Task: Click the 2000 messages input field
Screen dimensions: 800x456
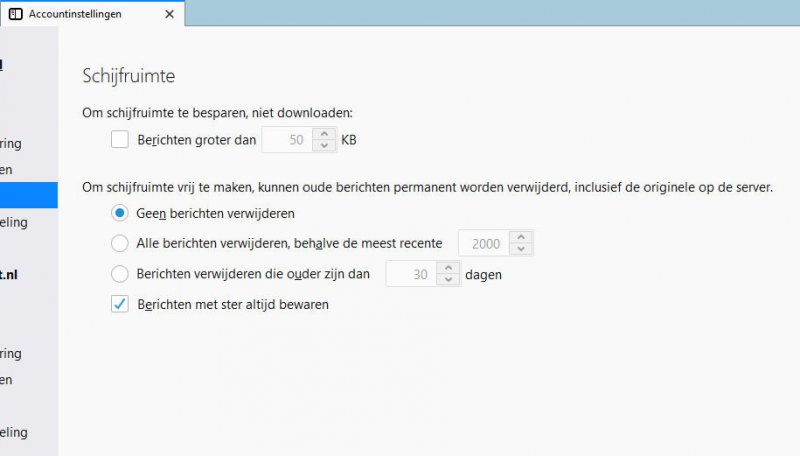Action: 482,243
